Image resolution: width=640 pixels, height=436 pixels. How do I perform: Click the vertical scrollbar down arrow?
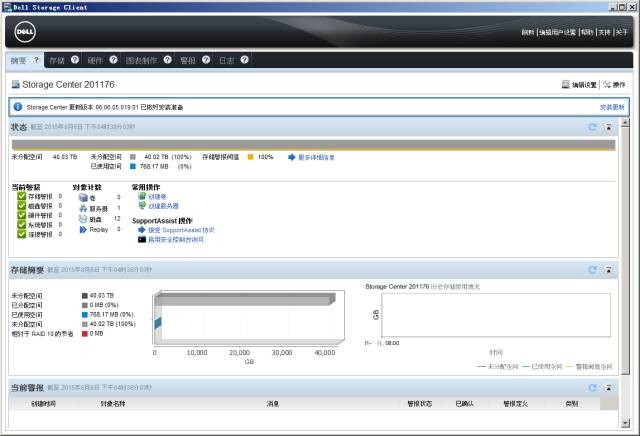point(625,423)
